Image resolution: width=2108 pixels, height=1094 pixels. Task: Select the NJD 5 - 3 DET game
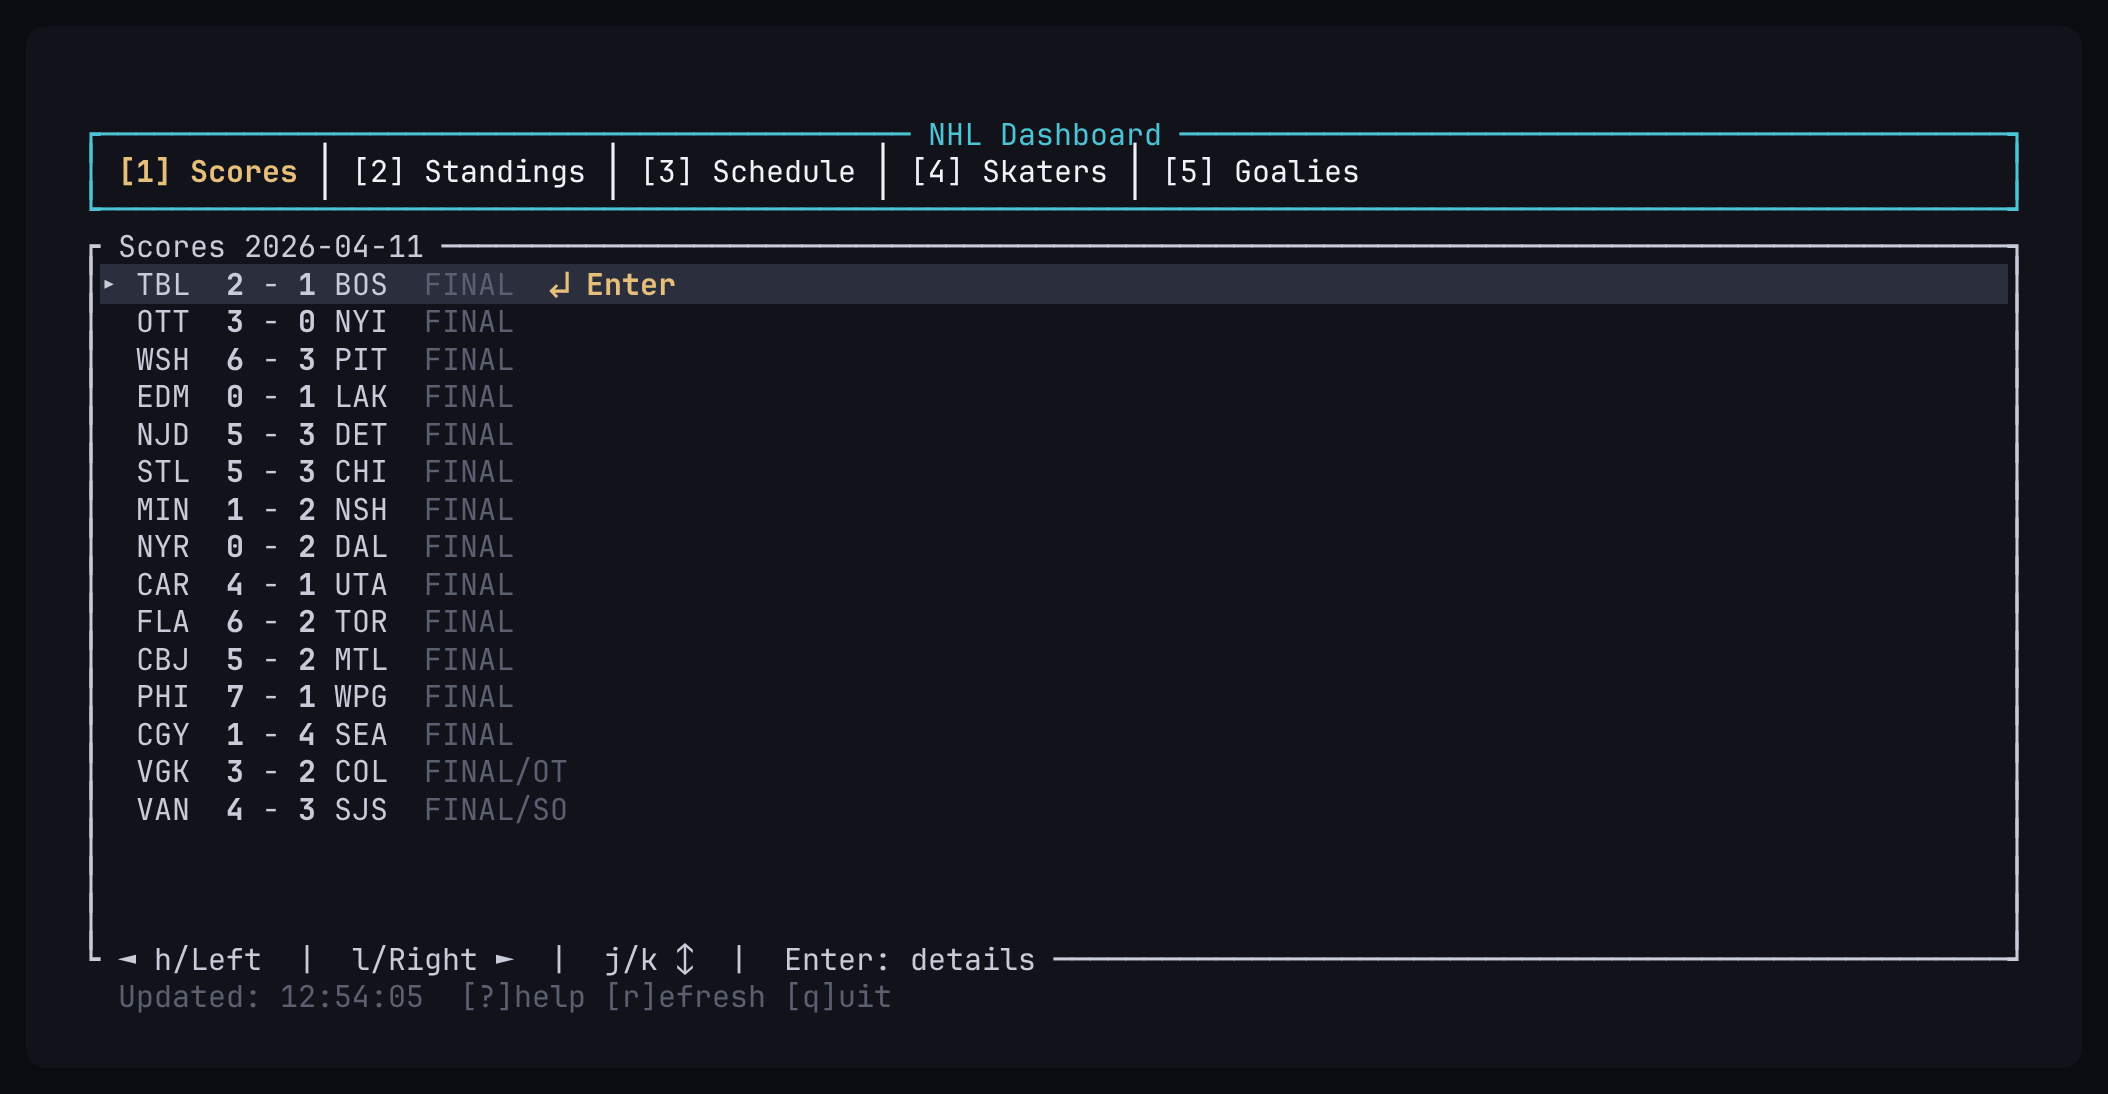click(1054, 435)
